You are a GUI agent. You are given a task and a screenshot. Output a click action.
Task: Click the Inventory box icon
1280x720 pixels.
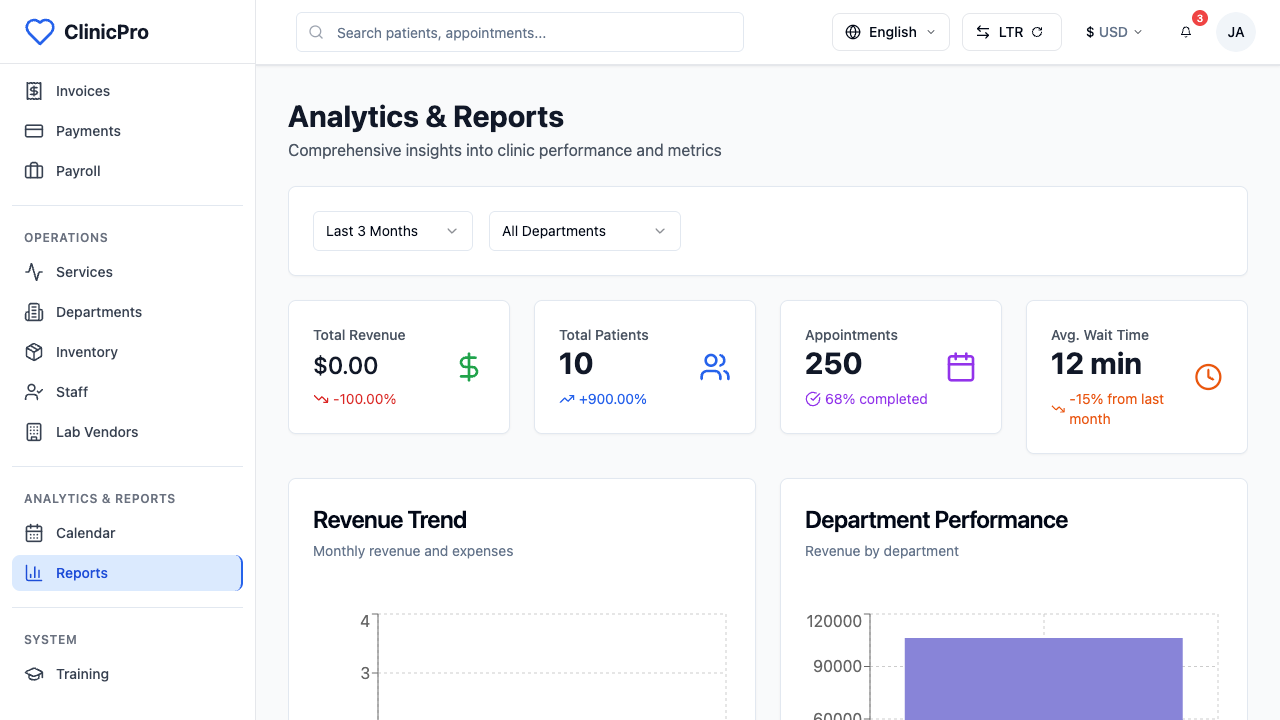click(34, 352)
